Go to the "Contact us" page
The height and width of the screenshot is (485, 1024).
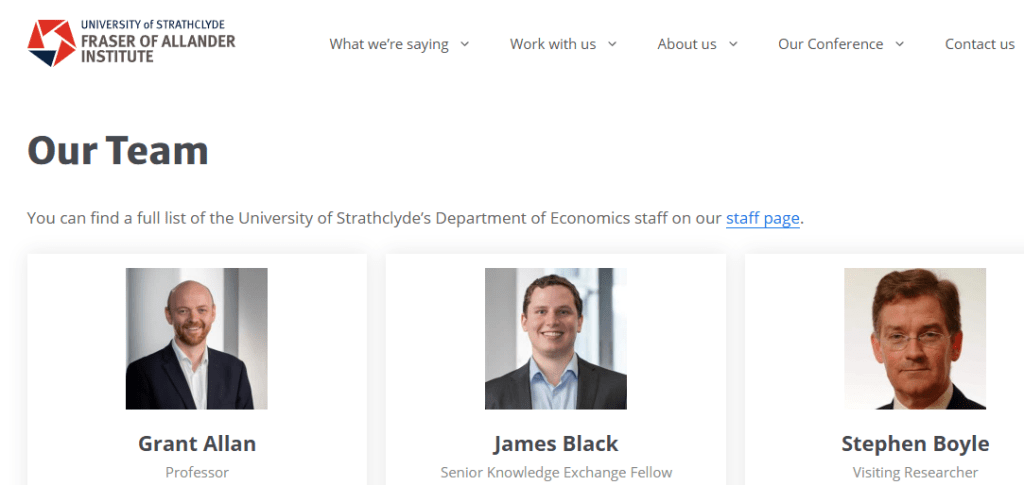(980, 44)
